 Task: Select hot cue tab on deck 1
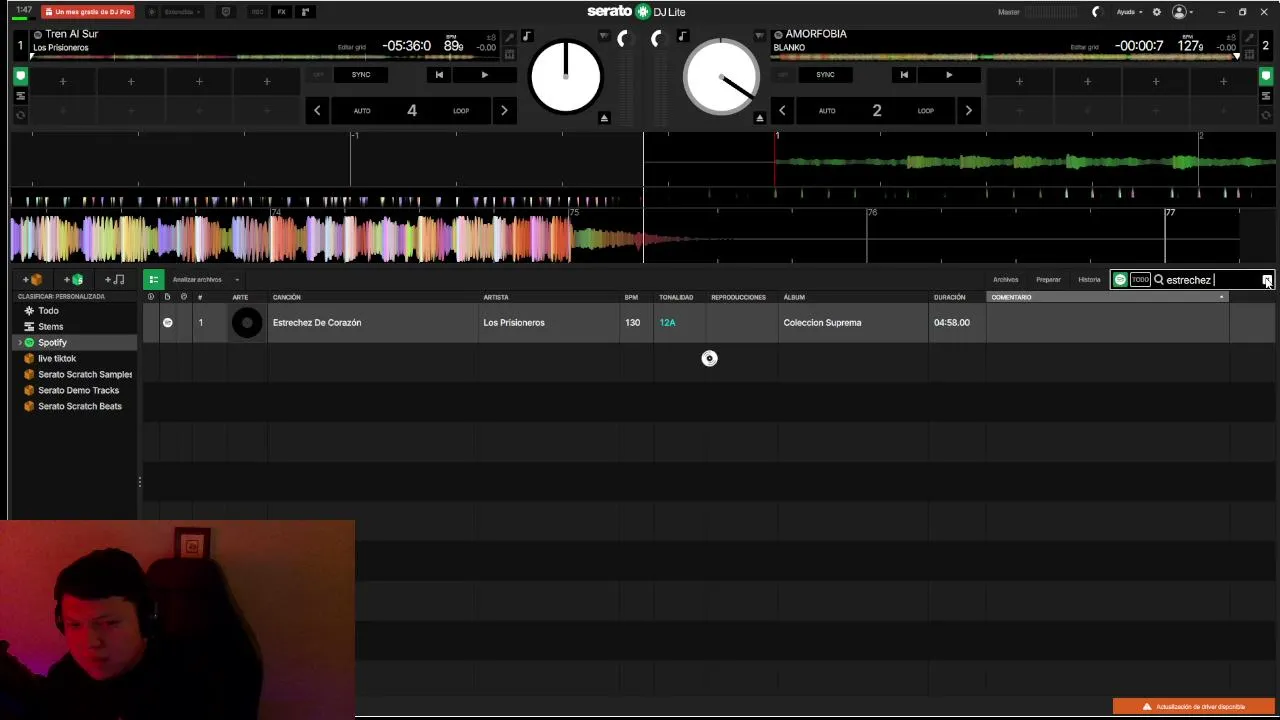tap(20, 76)
